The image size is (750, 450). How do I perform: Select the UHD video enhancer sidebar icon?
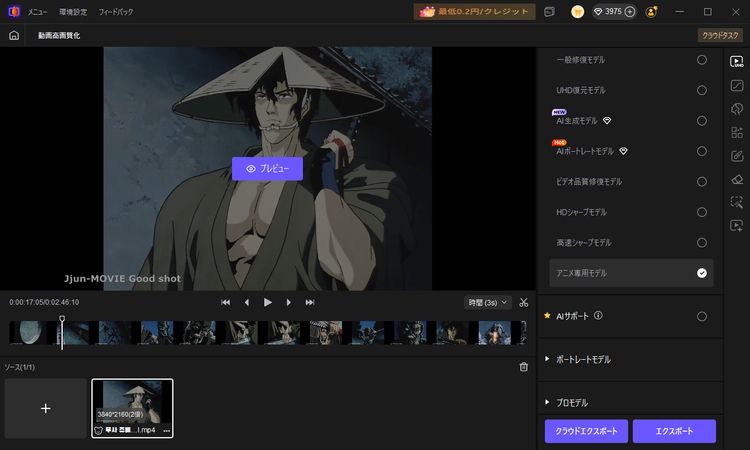coord(737,61)
